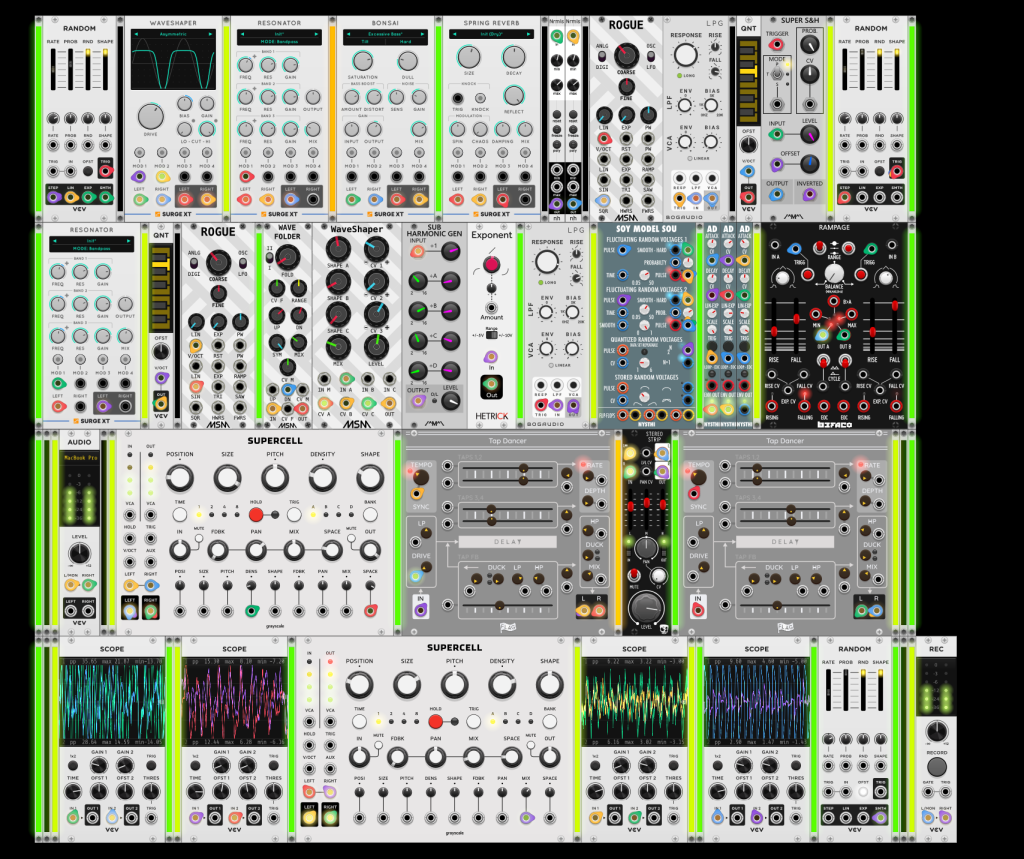The width and height of the screenshot is (1024, 859).
Task: Toggle the red HOLD button on upper Supercell
Action: (x=256, y=514)
